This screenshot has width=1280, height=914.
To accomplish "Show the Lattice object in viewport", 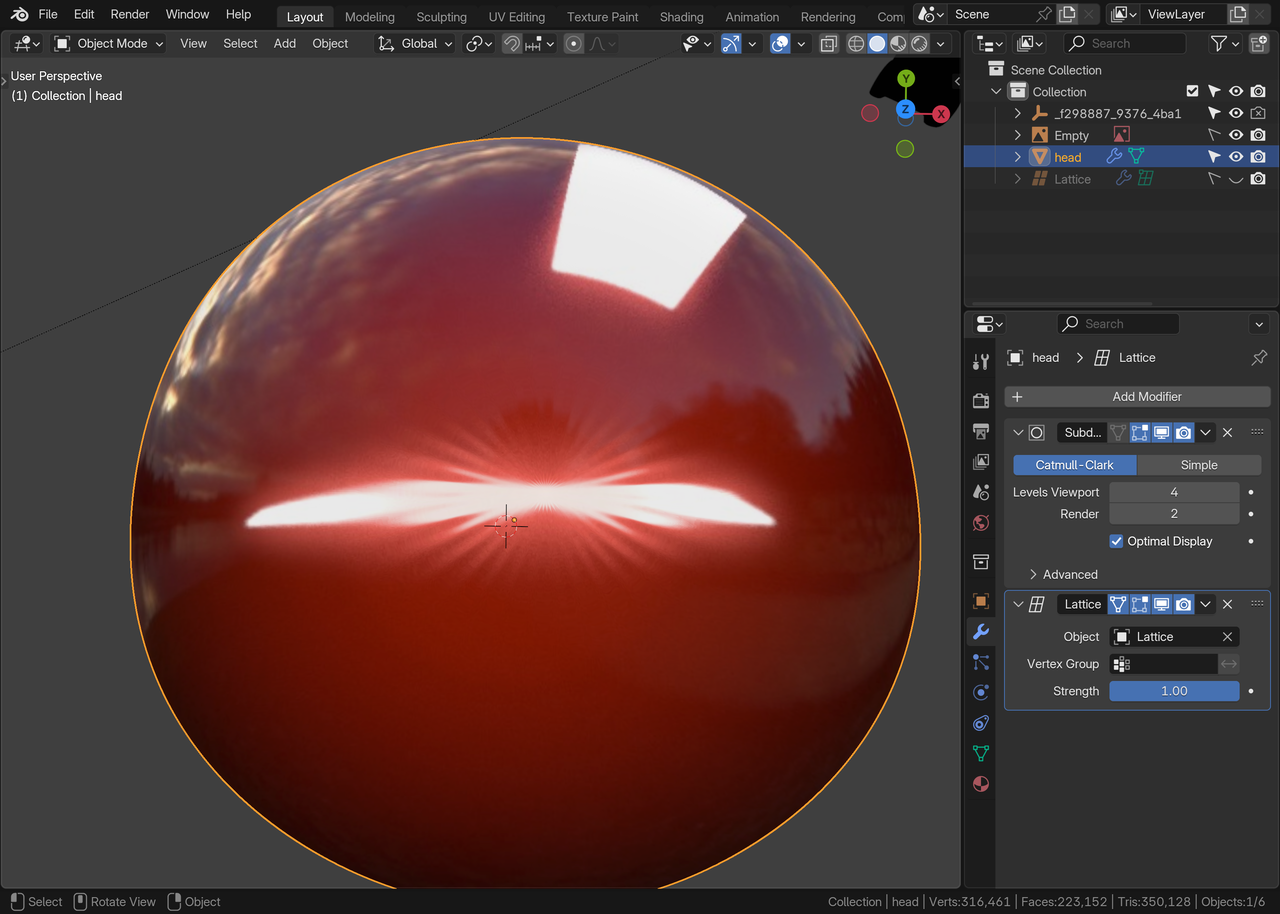I will [x=1236, y=179].
